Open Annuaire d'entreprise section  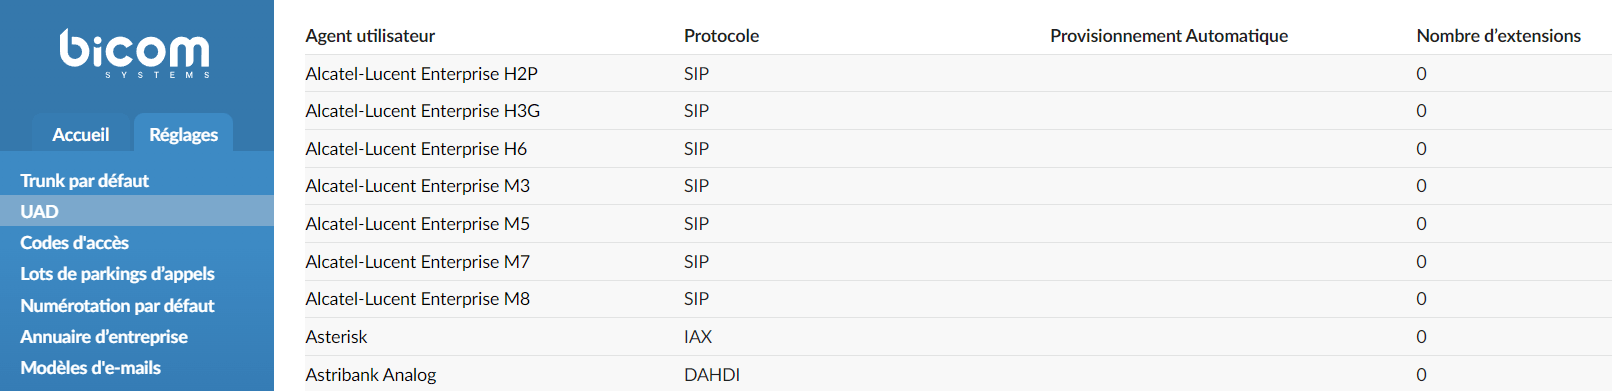(x=104, y=336)
